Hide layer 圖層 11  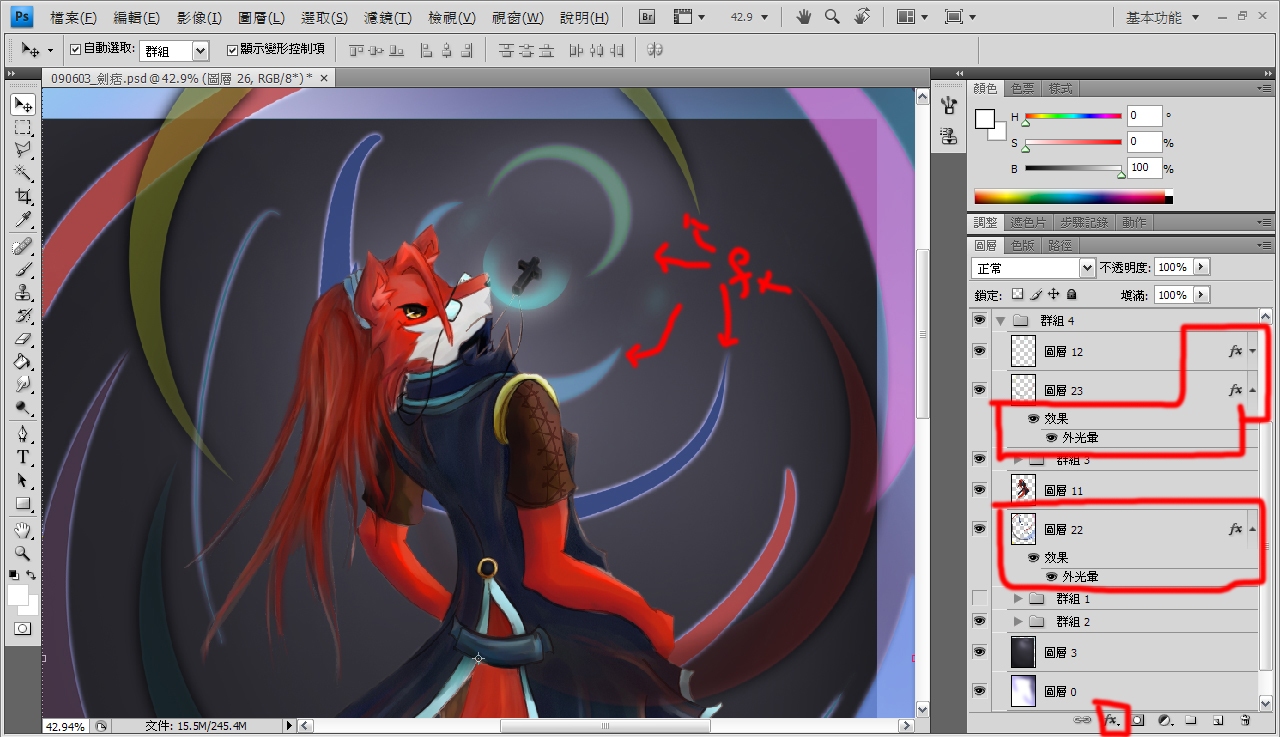pos(979,490)
